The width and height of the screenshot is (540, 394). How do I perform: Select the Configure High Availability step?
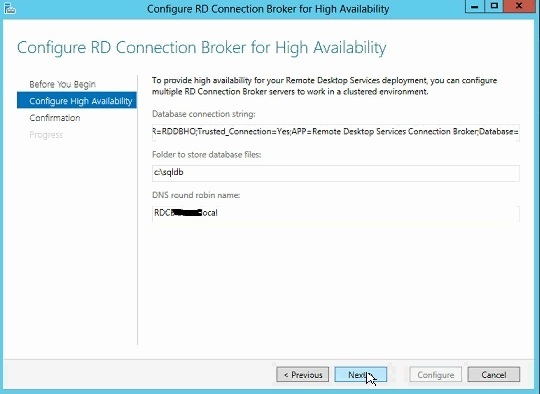(x=77, y=101)
